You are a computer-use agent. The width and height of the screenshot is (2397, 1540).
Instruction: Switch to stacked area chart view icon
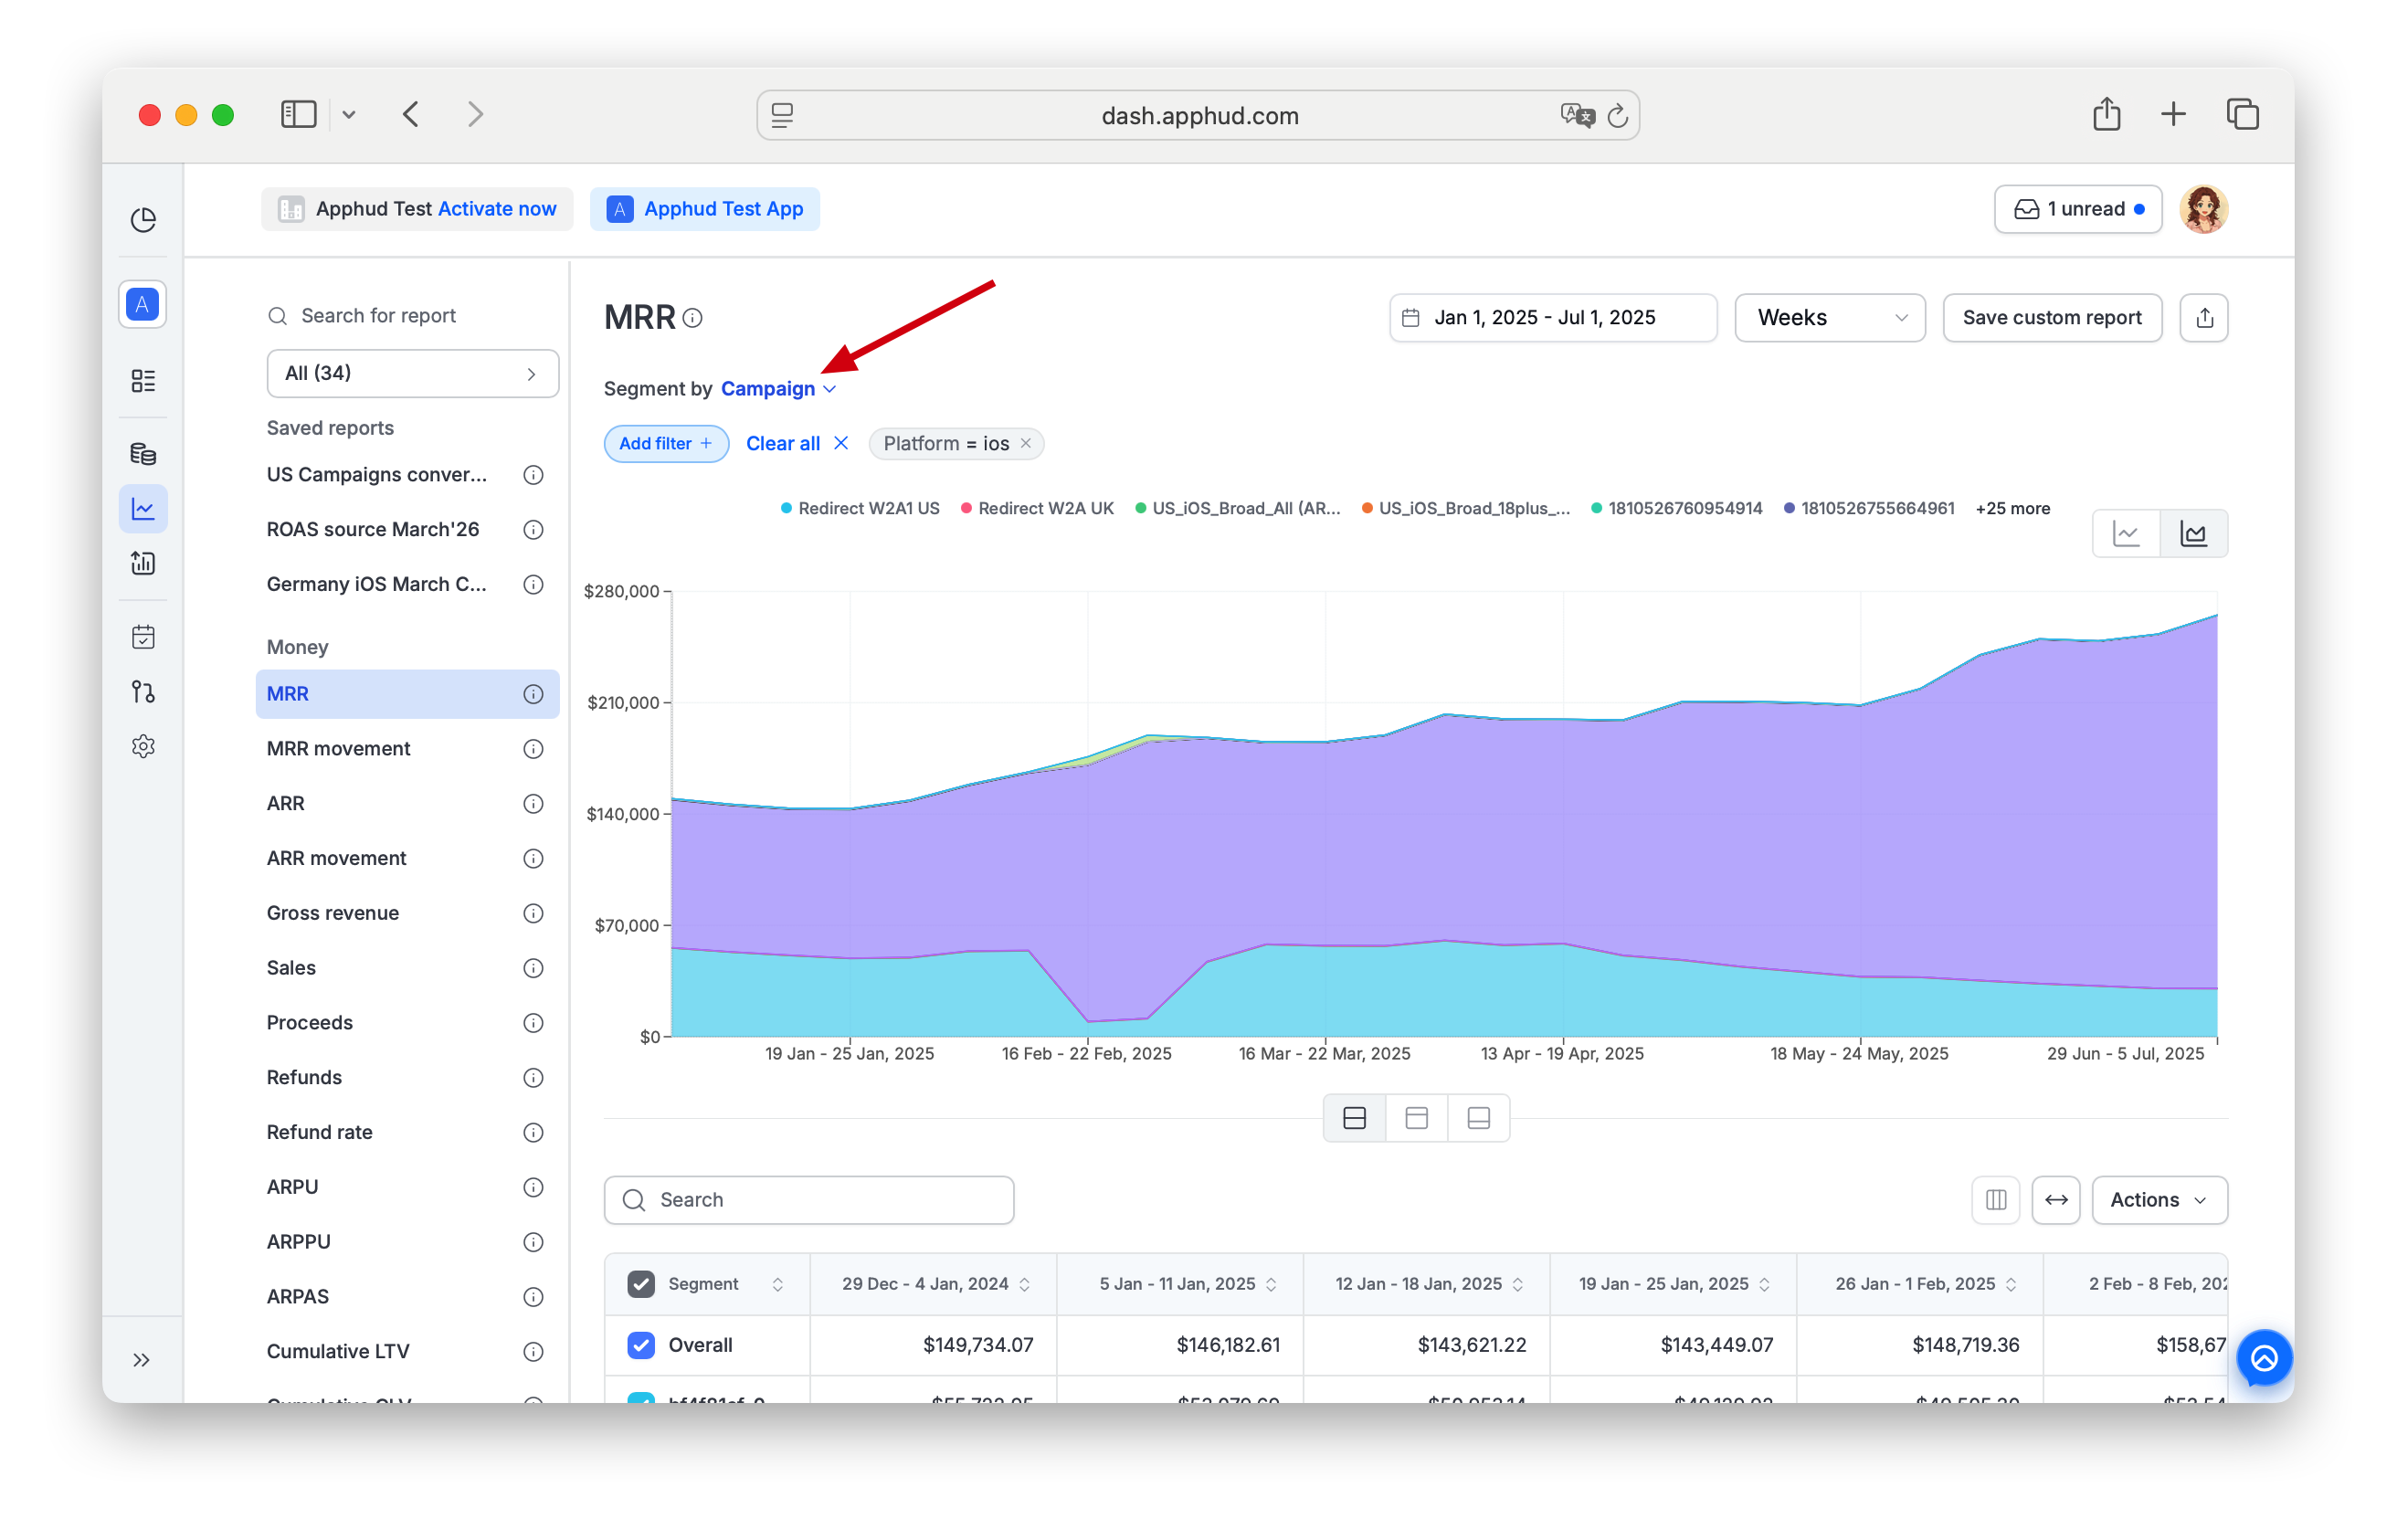(x=2193, y=534)
